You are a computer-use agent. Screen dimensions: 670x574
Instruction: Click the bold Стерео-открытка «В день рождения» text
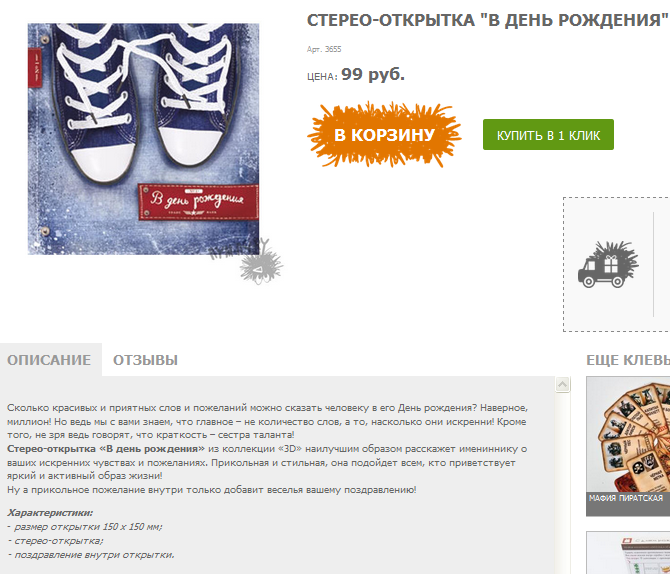(106, 449)
